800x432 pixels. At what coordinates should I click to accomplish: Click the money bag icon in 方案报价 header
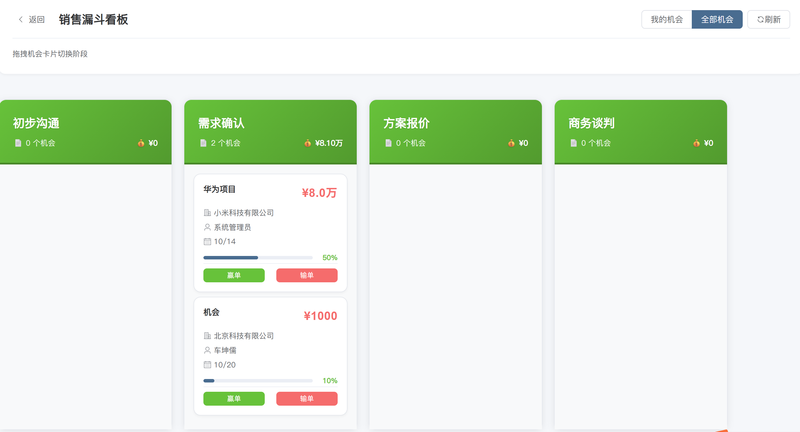coord(511,143)
